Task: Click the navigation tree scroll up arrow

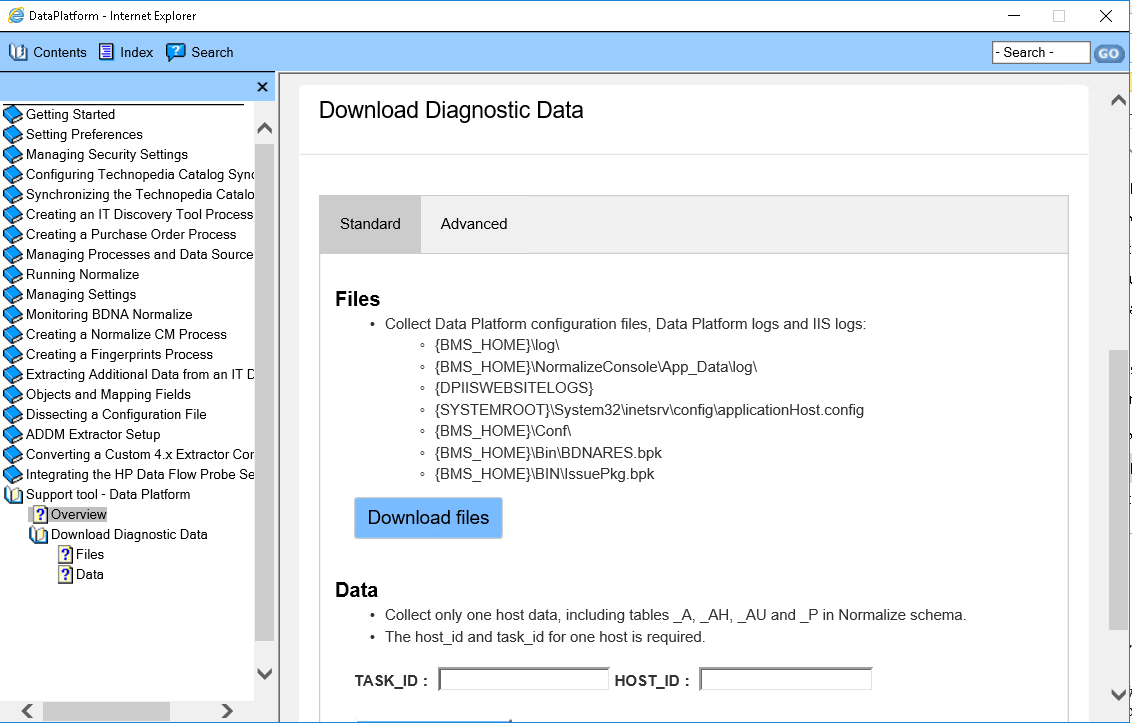Action: pos(264,129)
